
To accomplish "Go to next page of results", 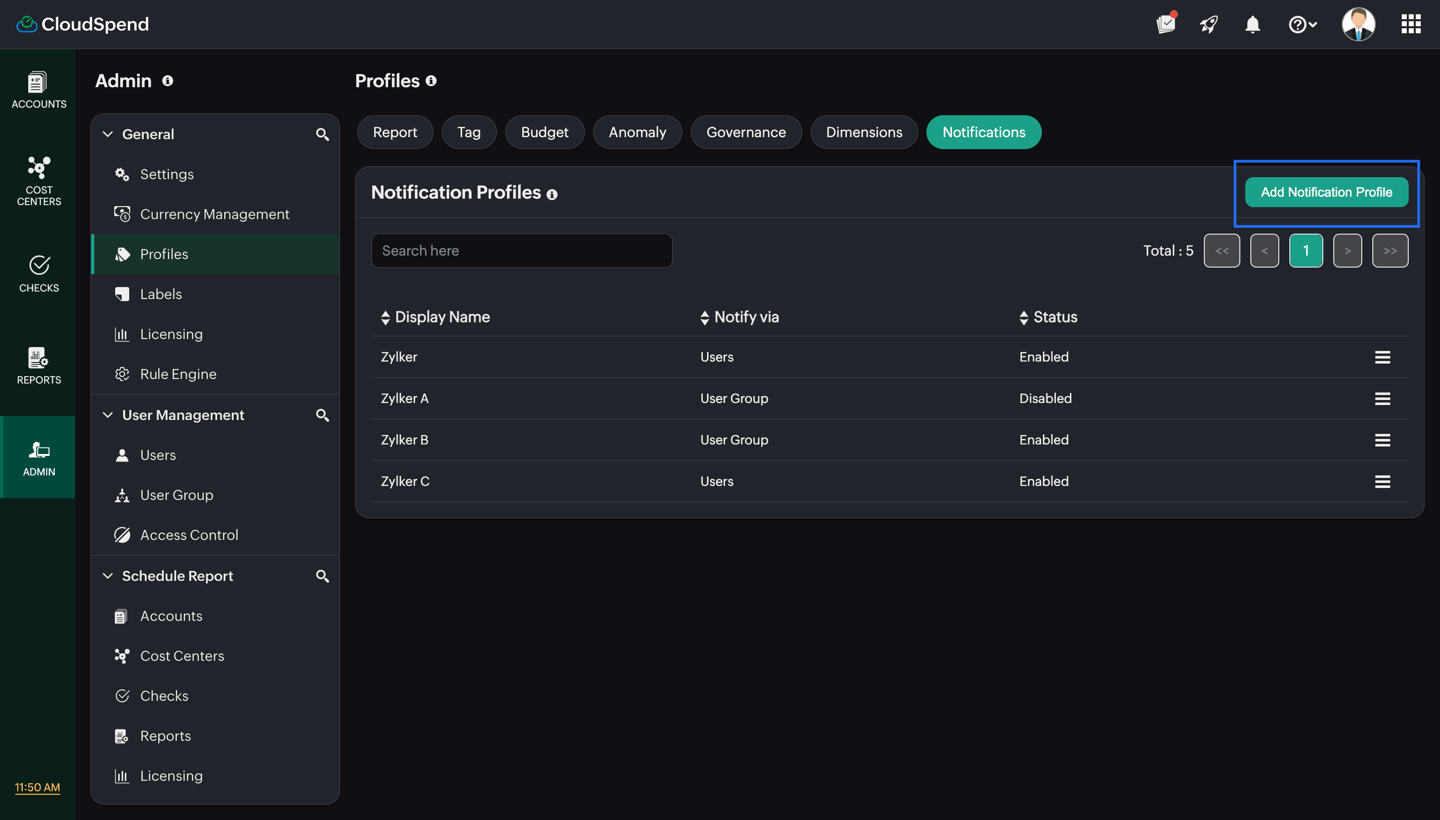I will pyautogui.click(x=1347, y=251).
